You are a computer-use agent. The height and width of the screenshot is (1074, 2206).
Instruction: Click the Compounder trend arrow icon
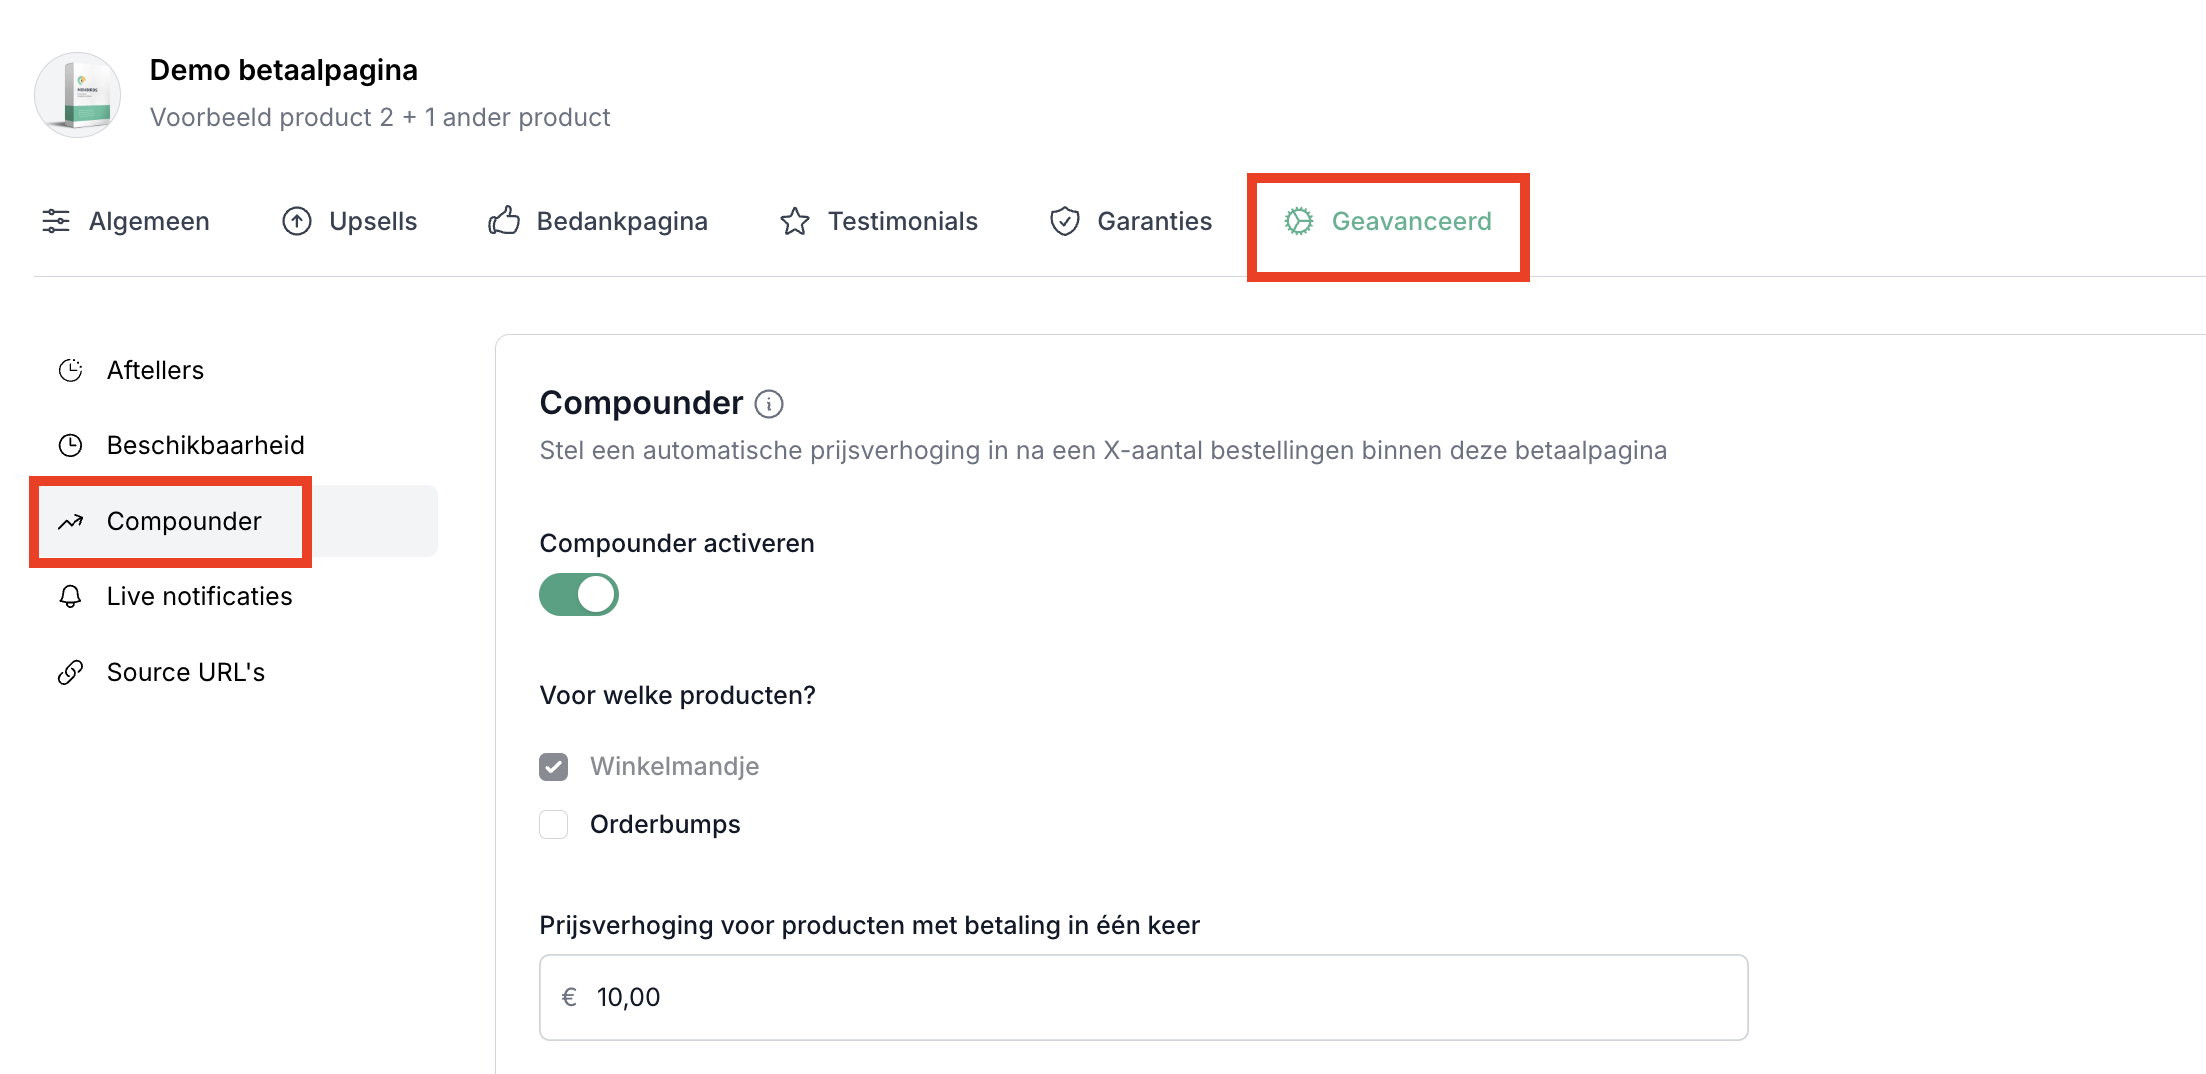(70, 522)
